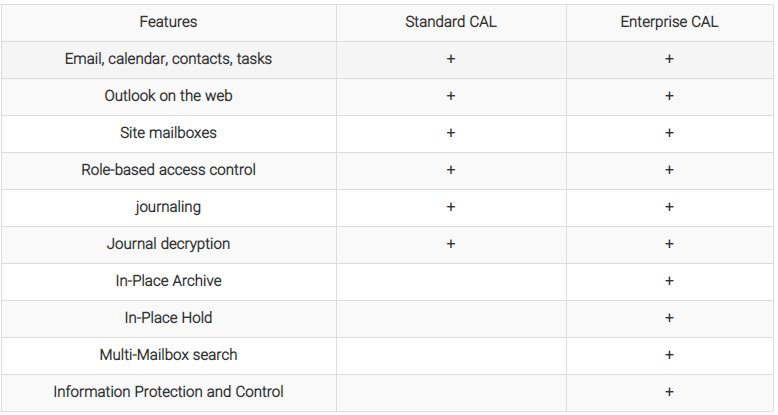The height and width of the screenshot is (415, 778).
Task: Click the Email, calendar, contacts, tasks row label
Action: [168, 59]
